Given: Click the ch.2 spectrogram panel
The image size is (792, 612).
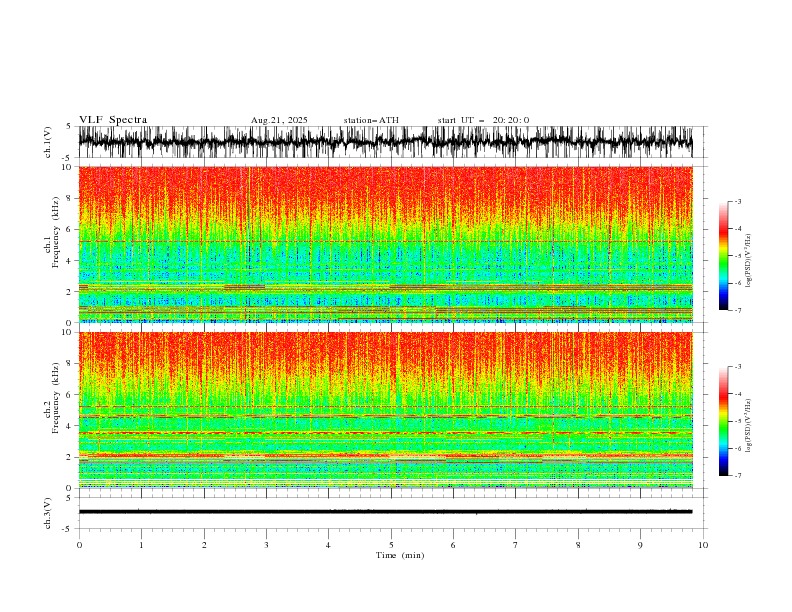Looking at the screenshot, I should (x=385, y=410).
